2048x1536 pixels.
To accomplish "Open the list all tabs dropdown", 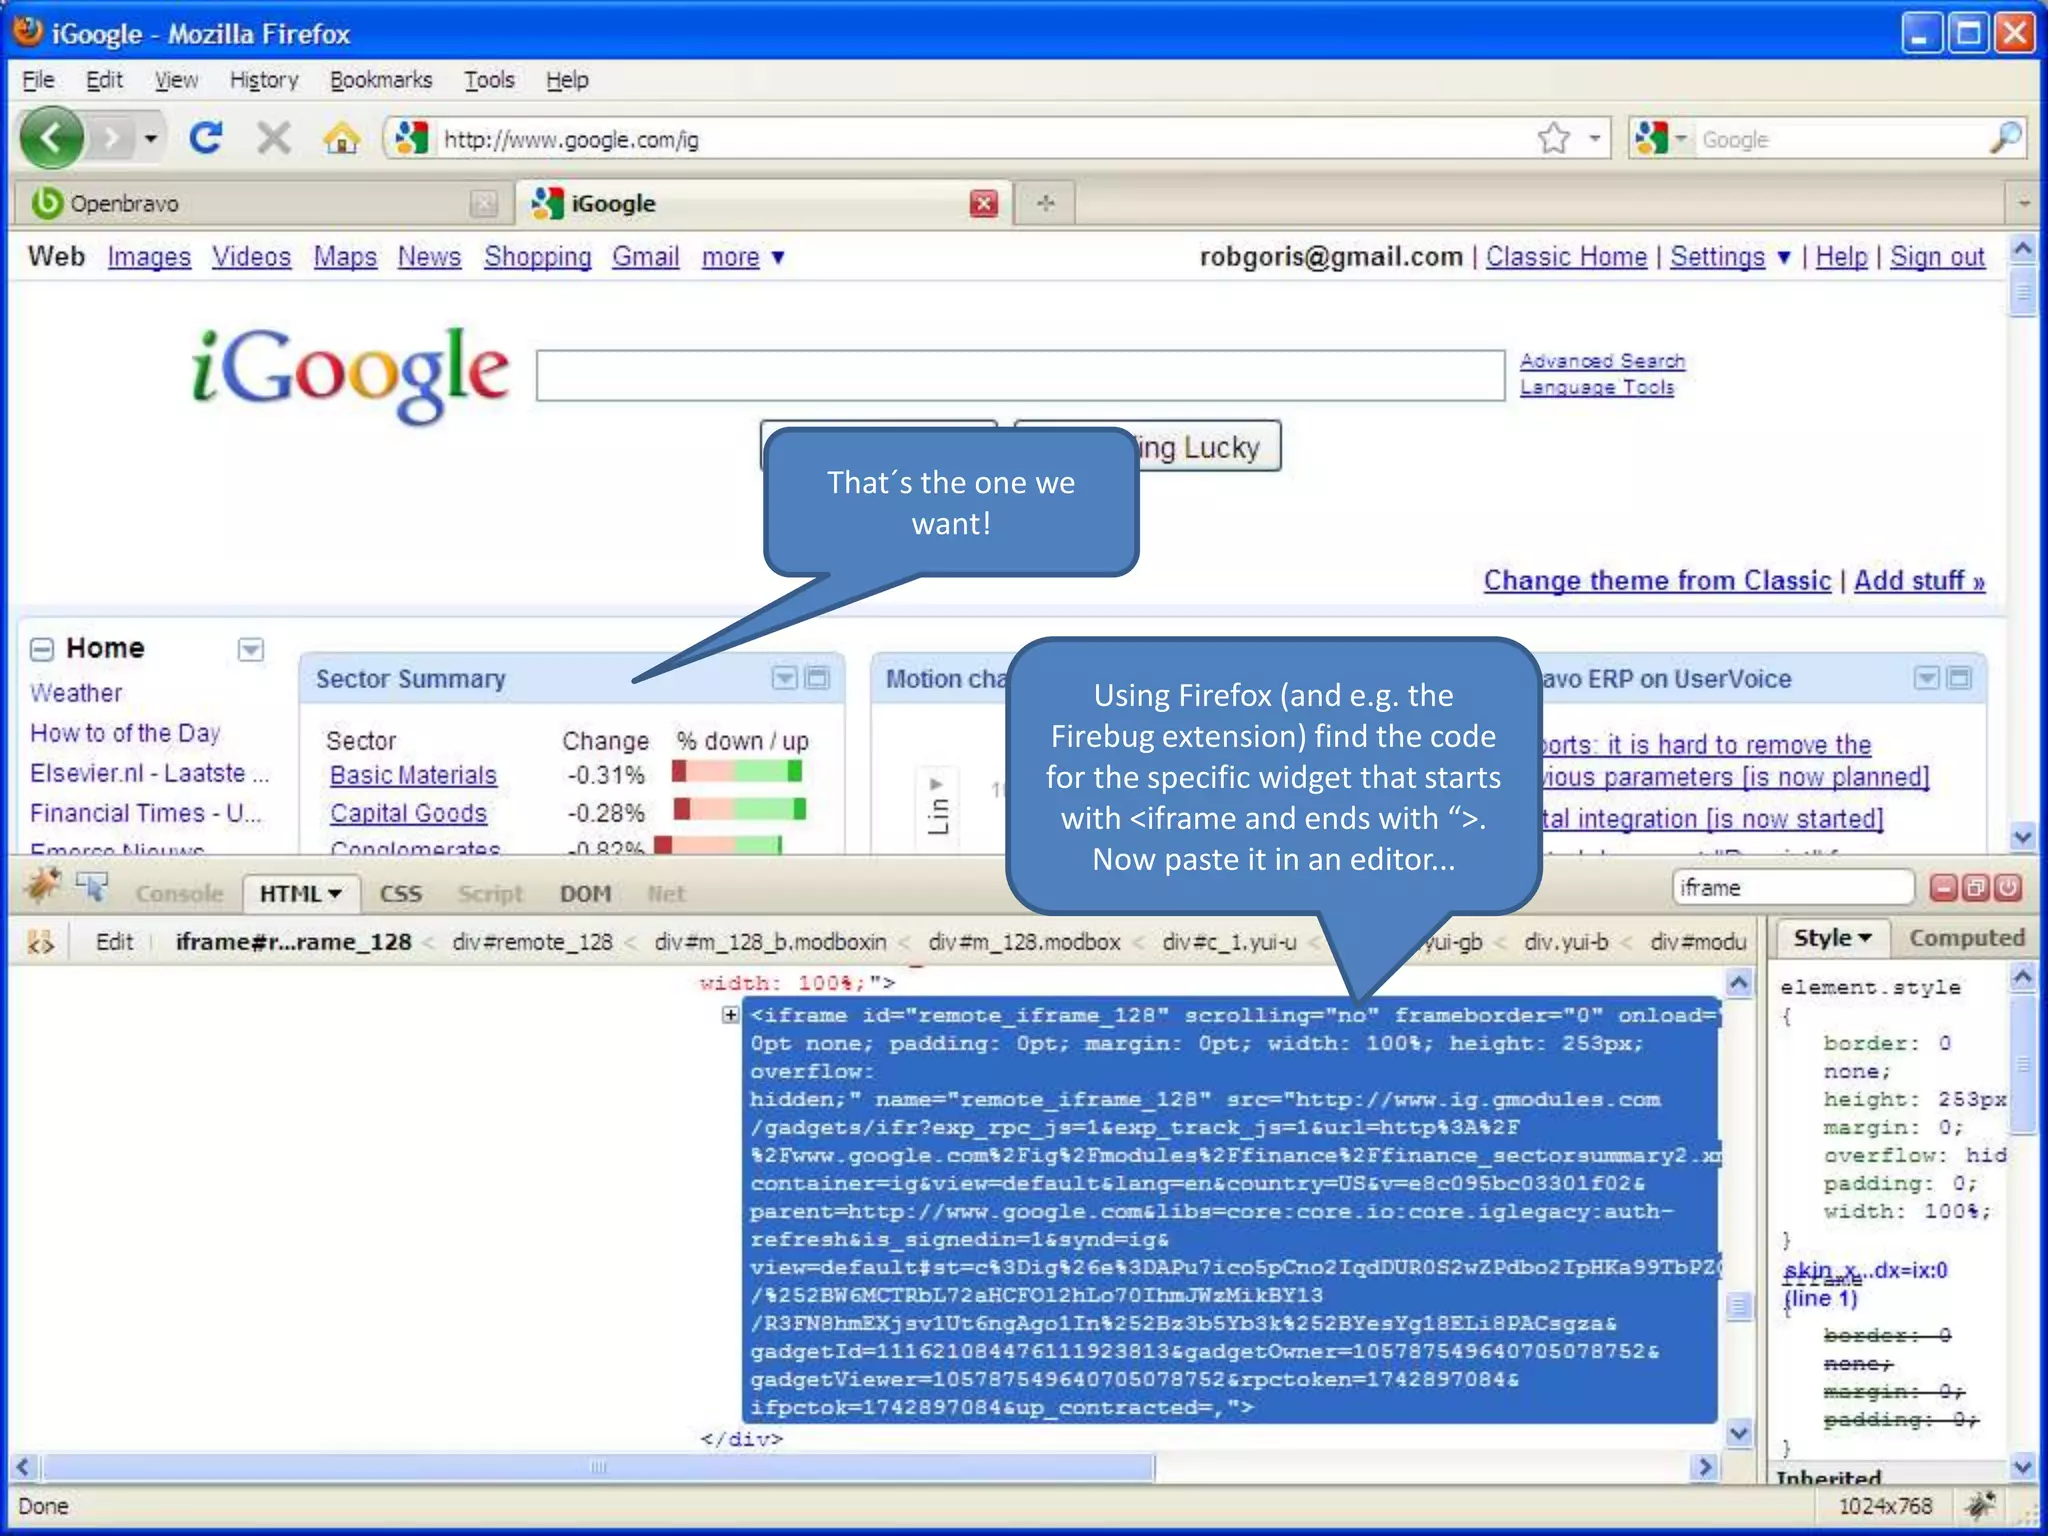I will [2023, 203].
